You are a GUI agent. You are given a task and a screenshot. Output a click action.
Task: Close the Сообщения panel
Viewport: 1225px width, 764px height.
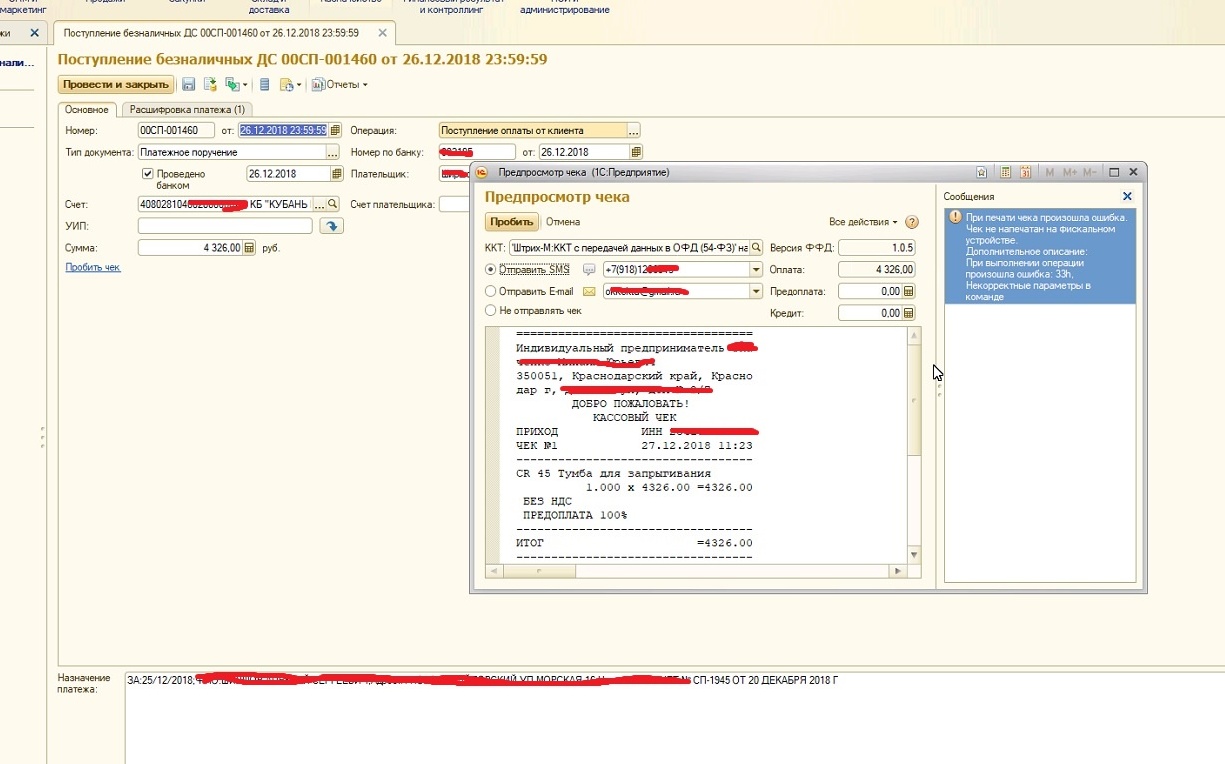tap(1127, 197)
